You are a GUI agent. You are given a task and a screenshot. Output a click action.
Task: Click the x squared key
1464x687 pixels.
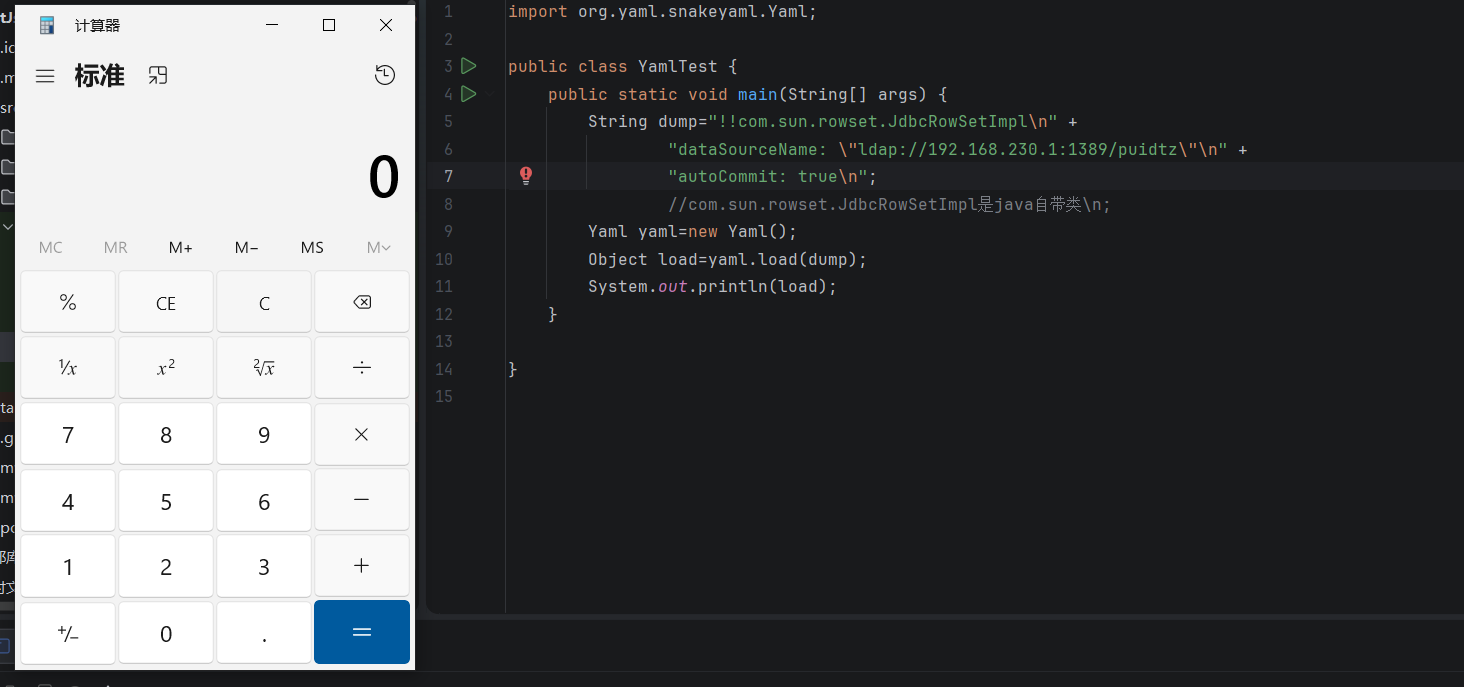(x=166, y=368)
